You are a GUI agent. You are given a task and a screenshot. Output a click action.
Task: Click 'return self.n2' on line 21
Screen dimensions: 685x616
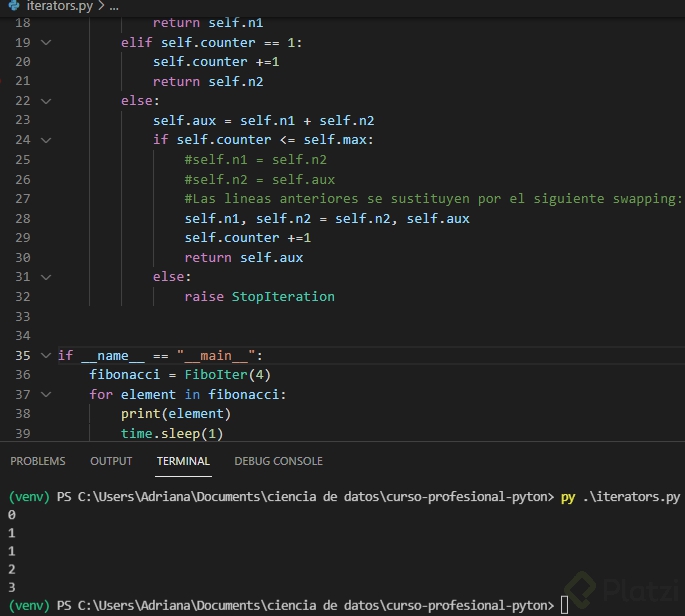point(208,81)
